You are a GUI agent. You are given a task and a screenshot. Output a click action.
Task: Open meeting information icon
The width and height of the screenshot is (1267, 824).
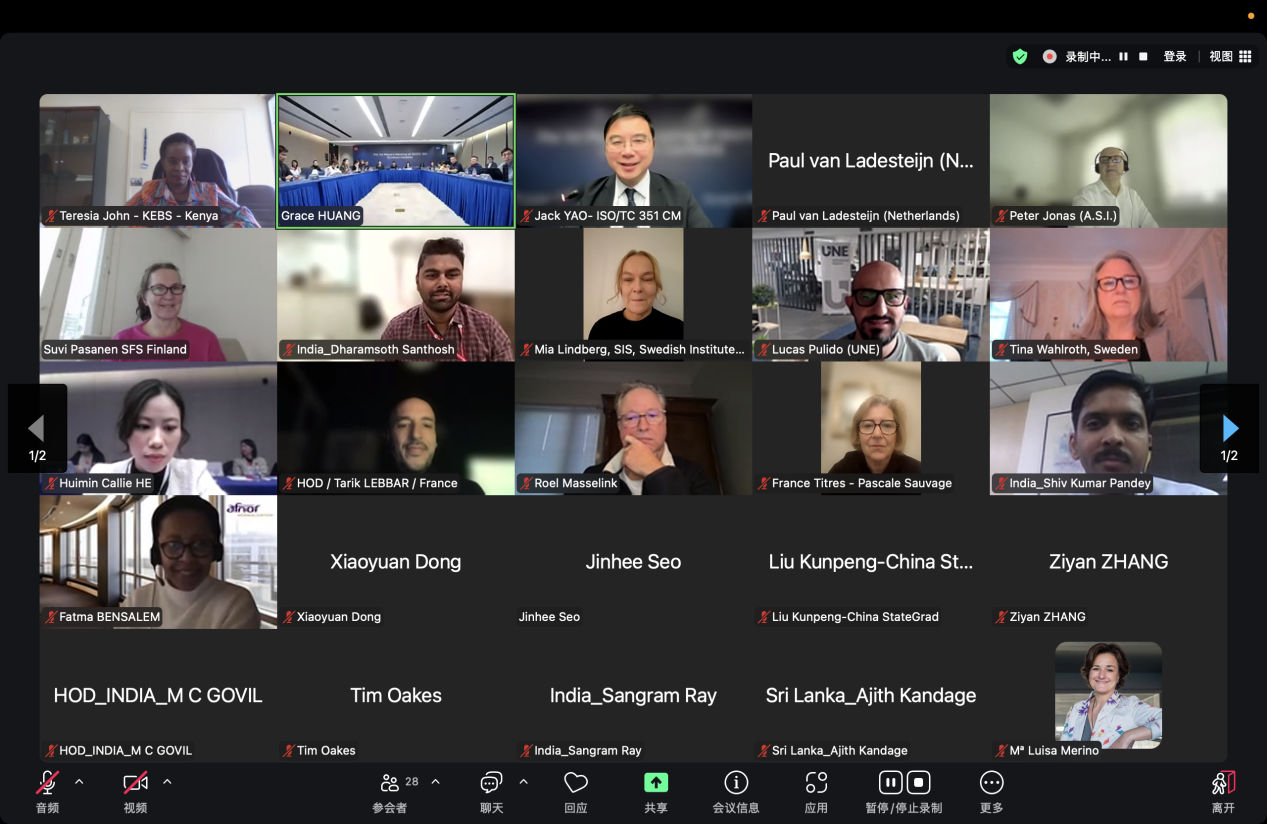[x=736, y=783]
